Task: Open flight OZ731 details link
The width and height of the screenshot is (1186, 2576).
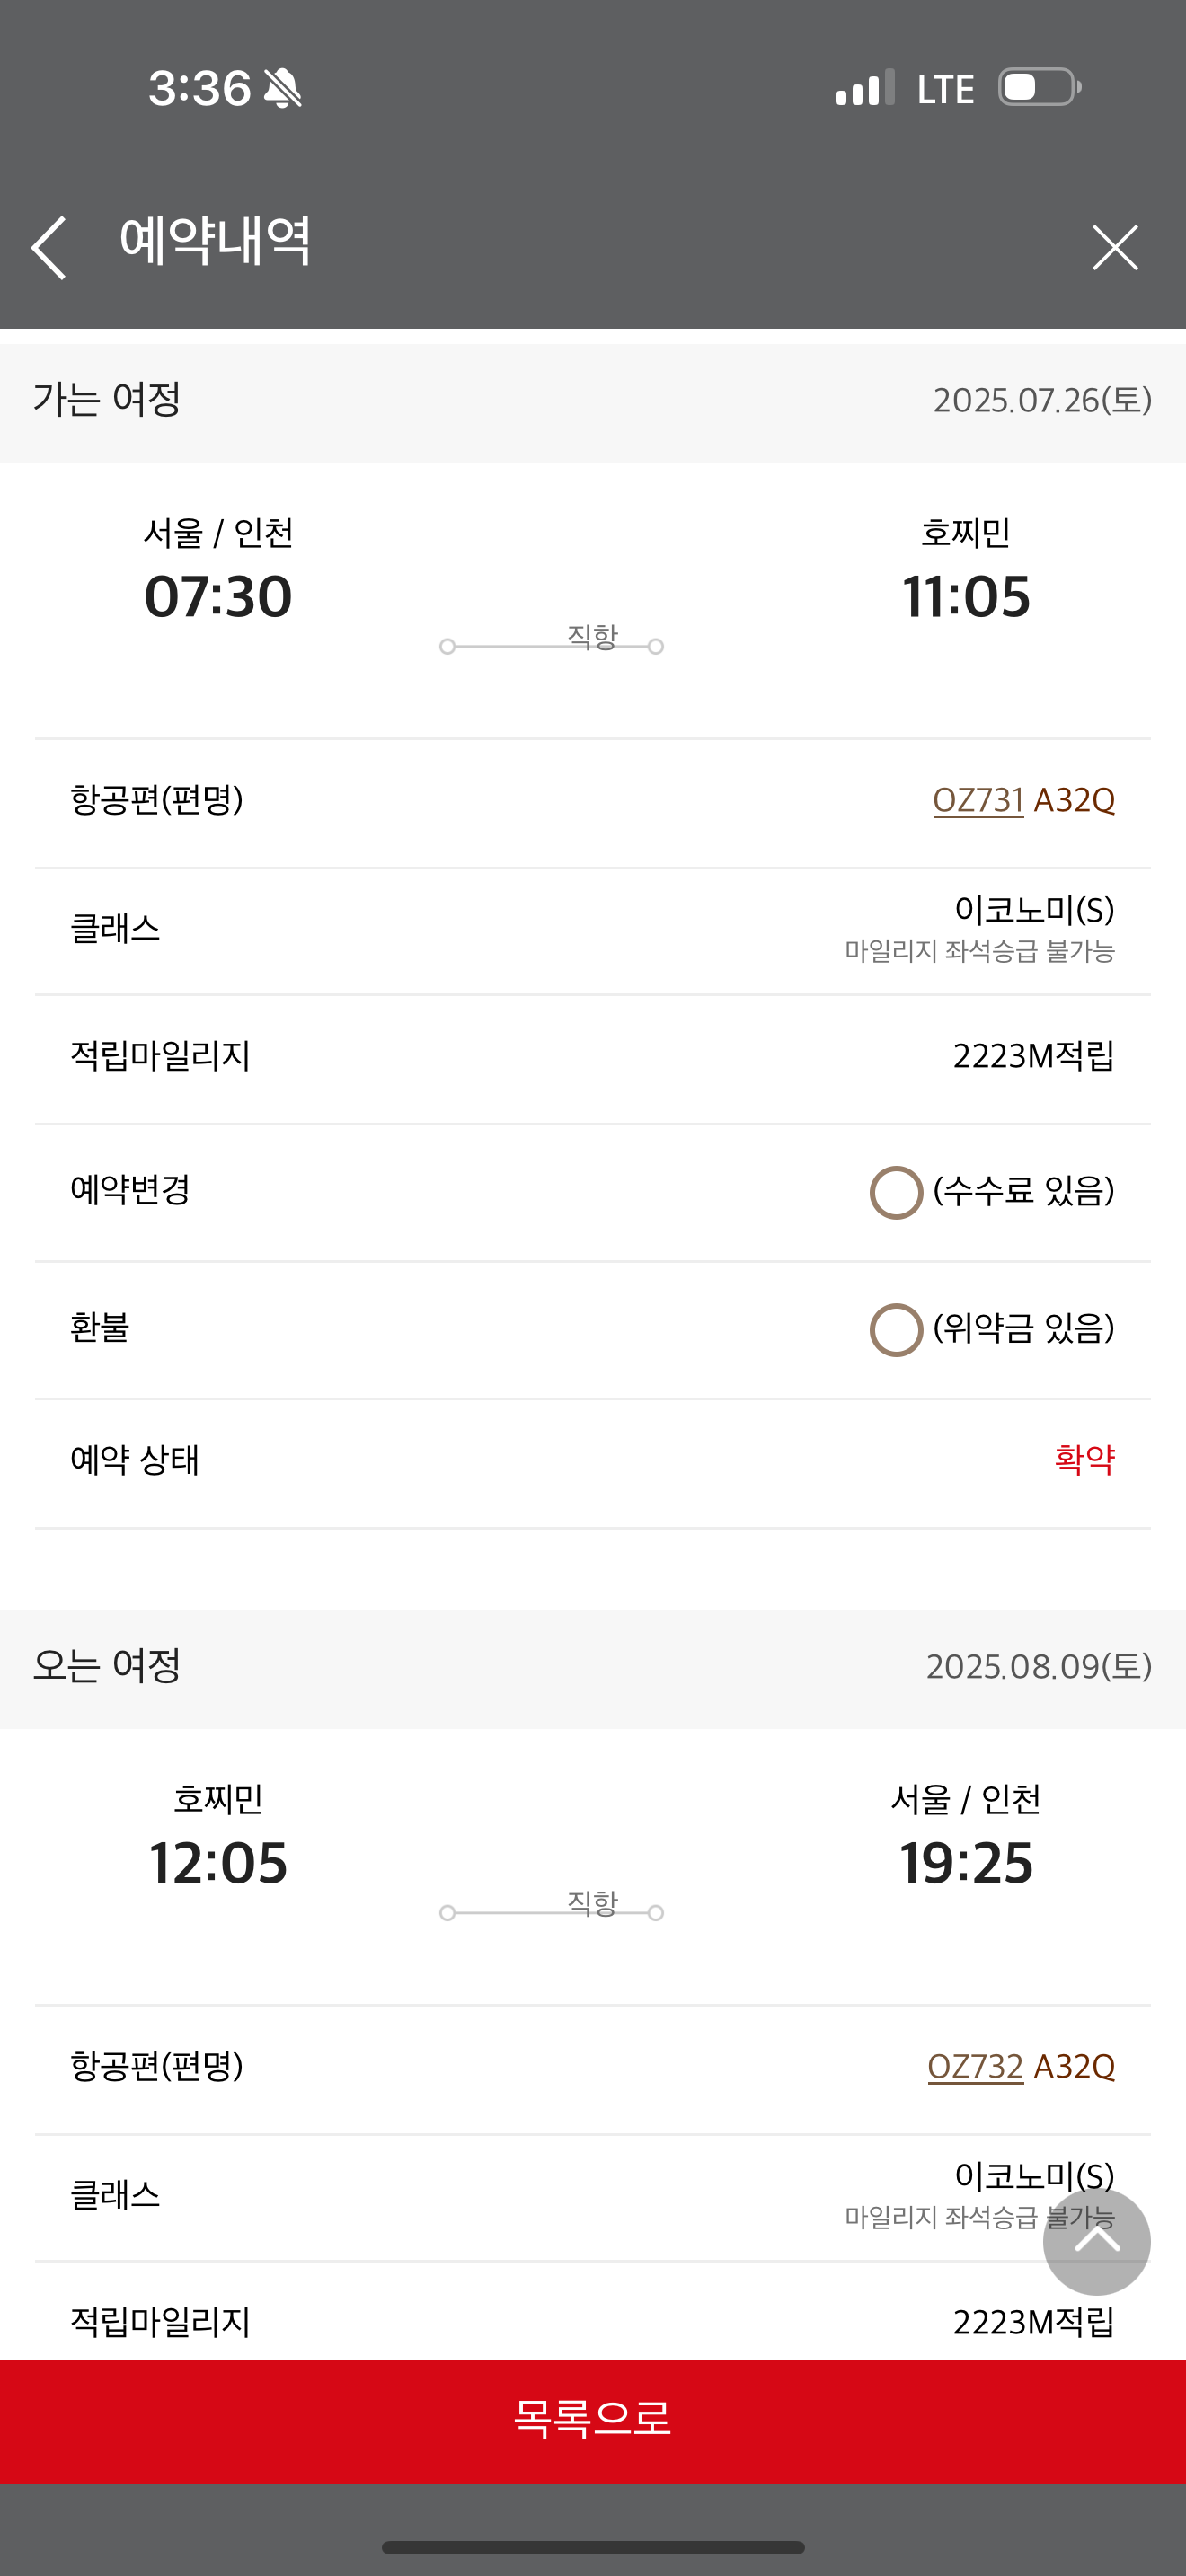Action: 977,800
